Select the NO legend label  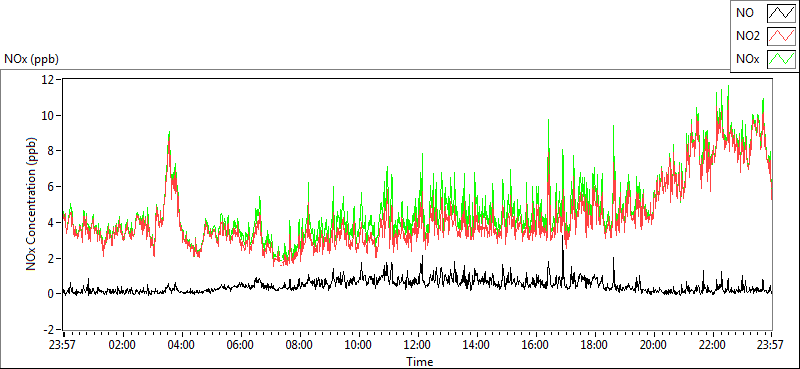pyautogui.click(x=745, y=13)
